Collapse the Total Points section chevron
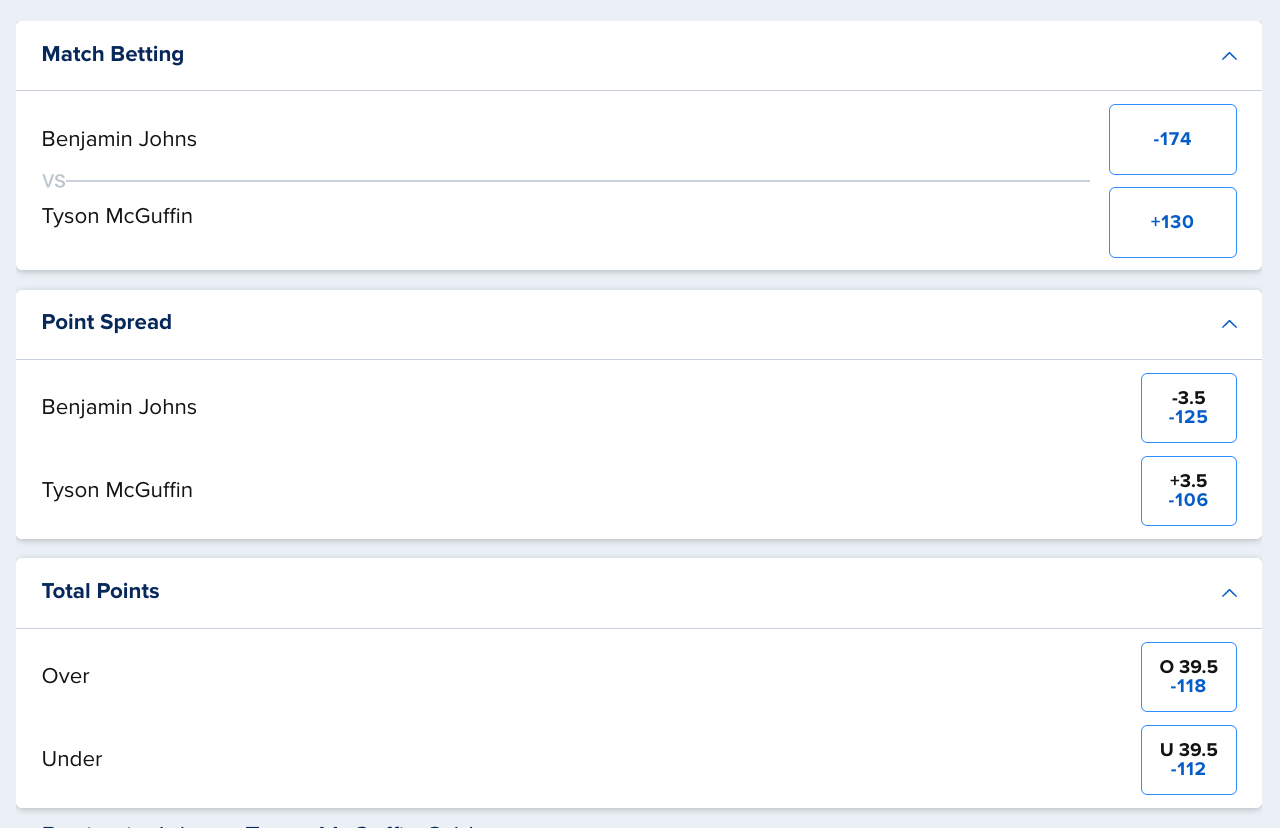The image size is (1280, 828). coord(1229,593)
